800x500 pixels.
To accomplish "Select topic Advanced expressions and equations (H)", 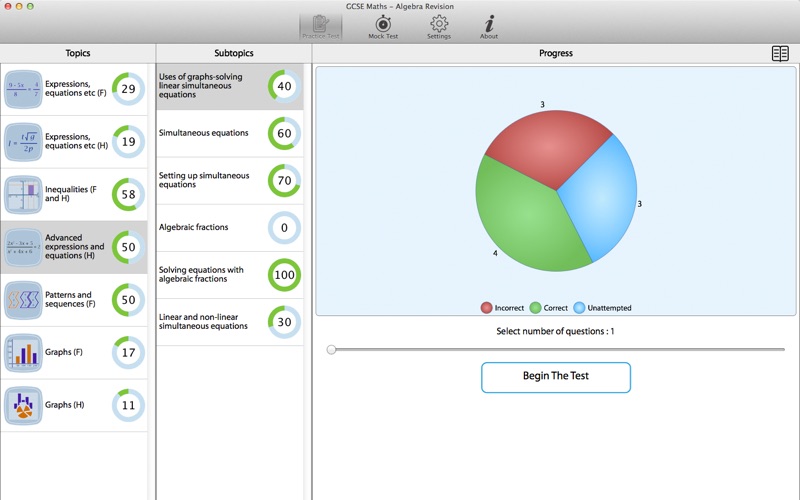I will pos(74,247).
